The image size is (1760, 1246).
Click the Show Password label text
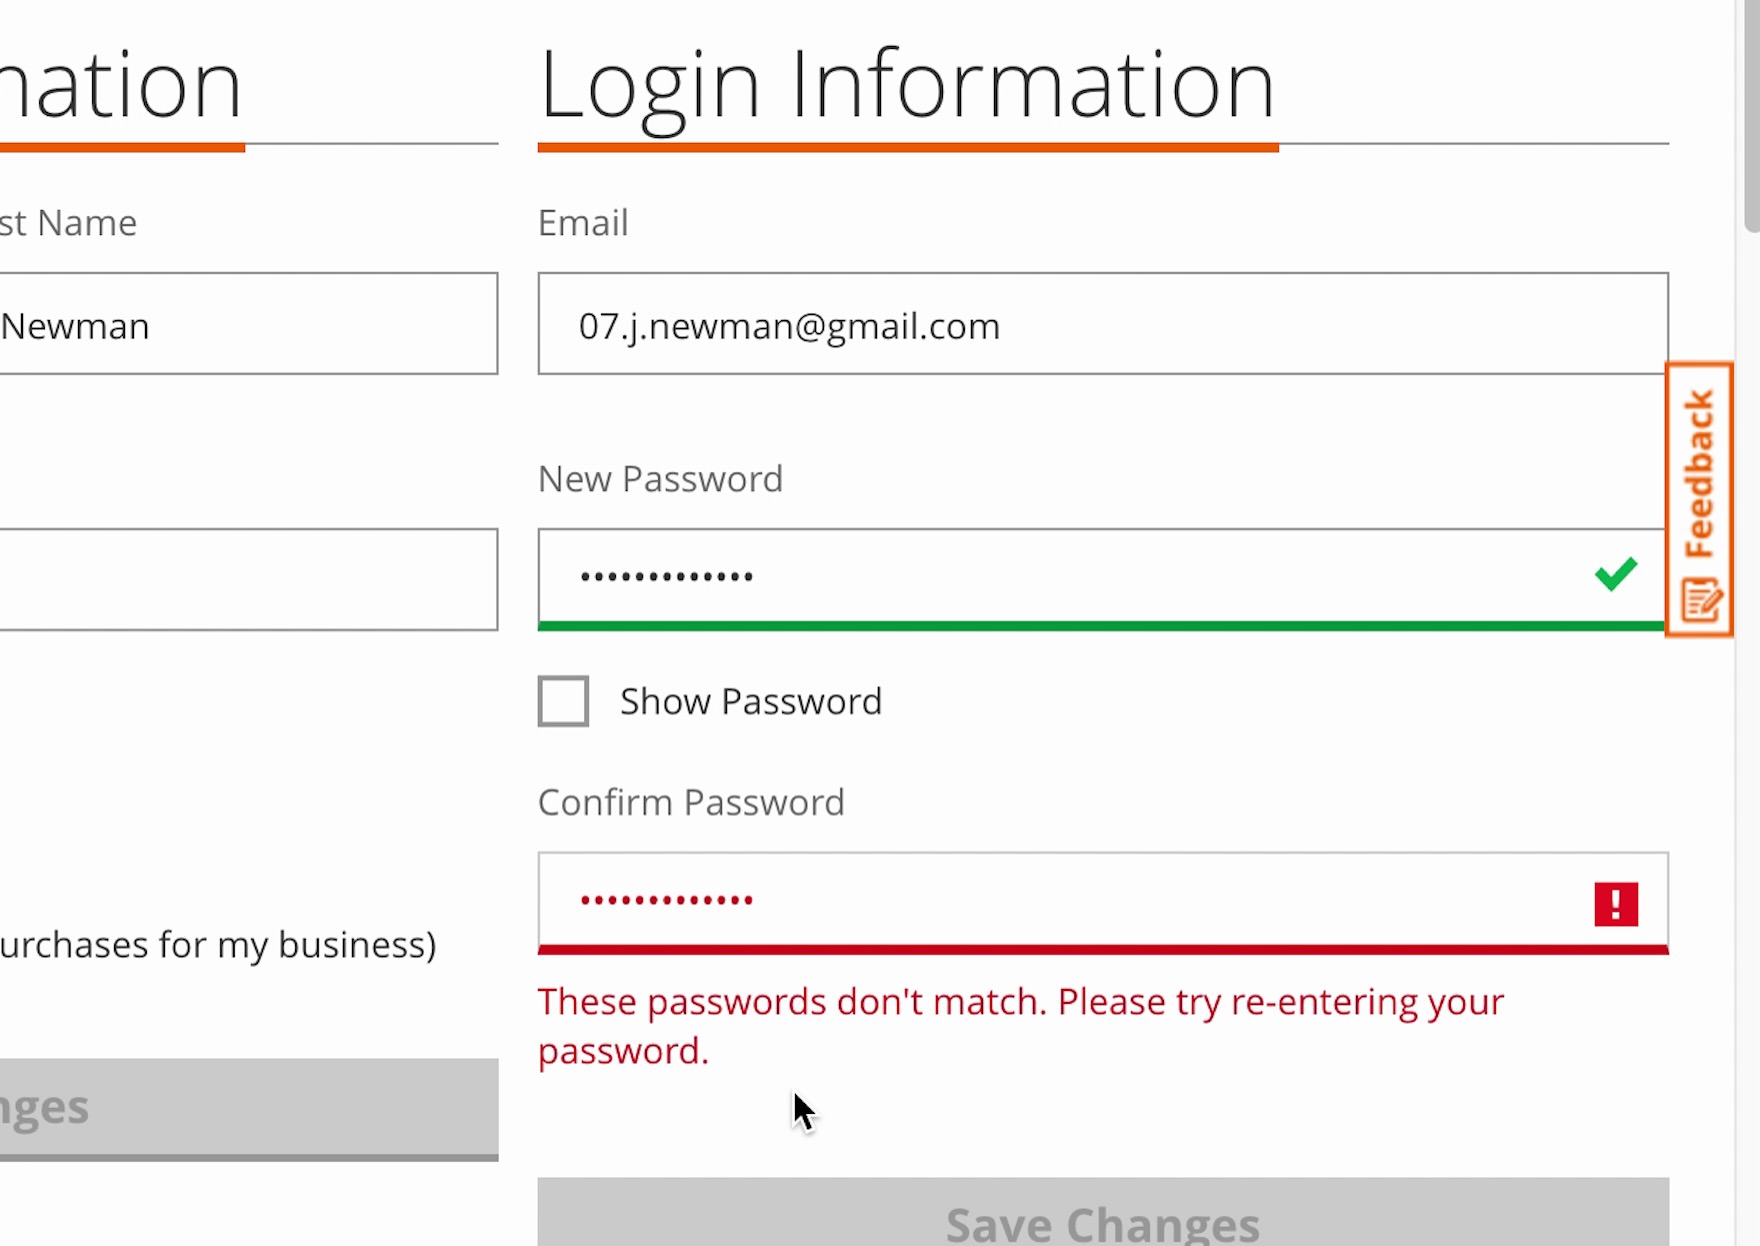click(x=750, y=702)
